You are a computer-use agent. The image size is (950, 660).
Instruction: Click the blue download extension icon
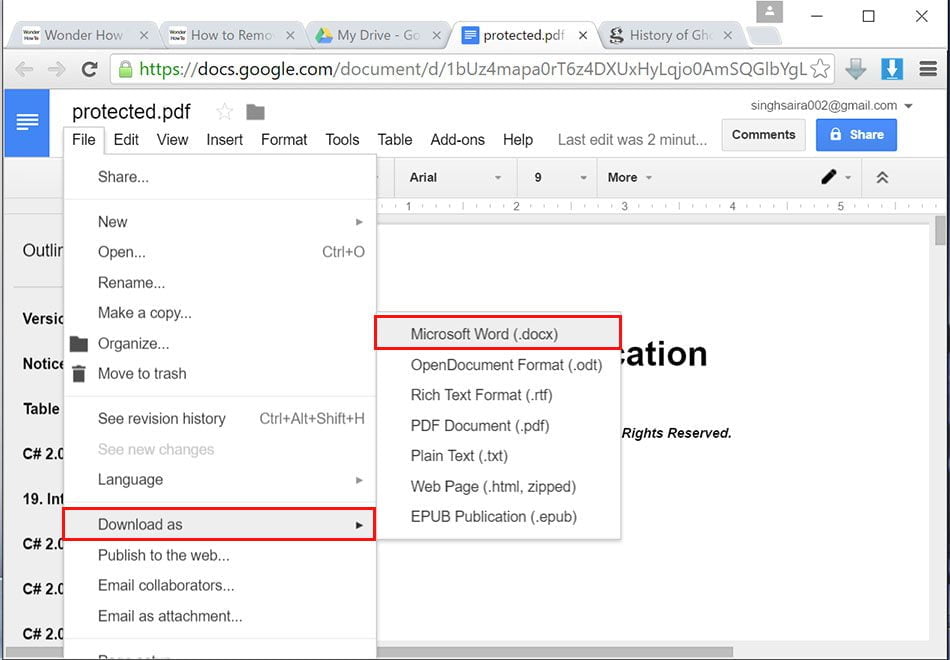click(892, 69)
